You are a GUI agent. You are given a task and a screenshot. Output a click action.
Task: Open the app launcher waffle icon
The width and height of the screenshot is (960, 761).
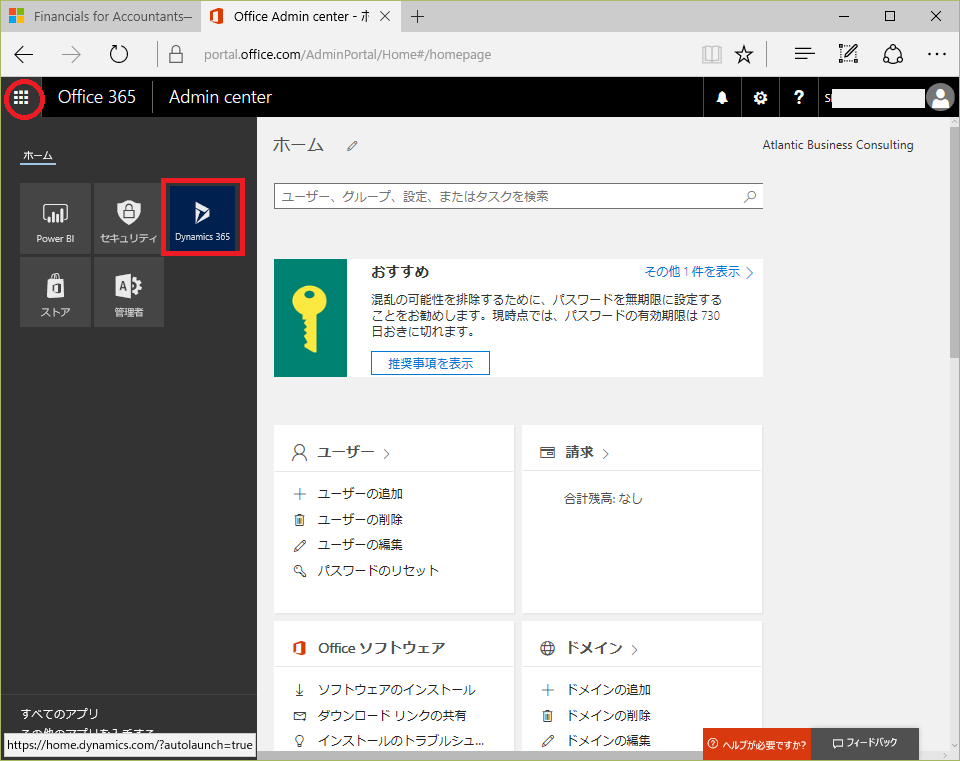21,97
